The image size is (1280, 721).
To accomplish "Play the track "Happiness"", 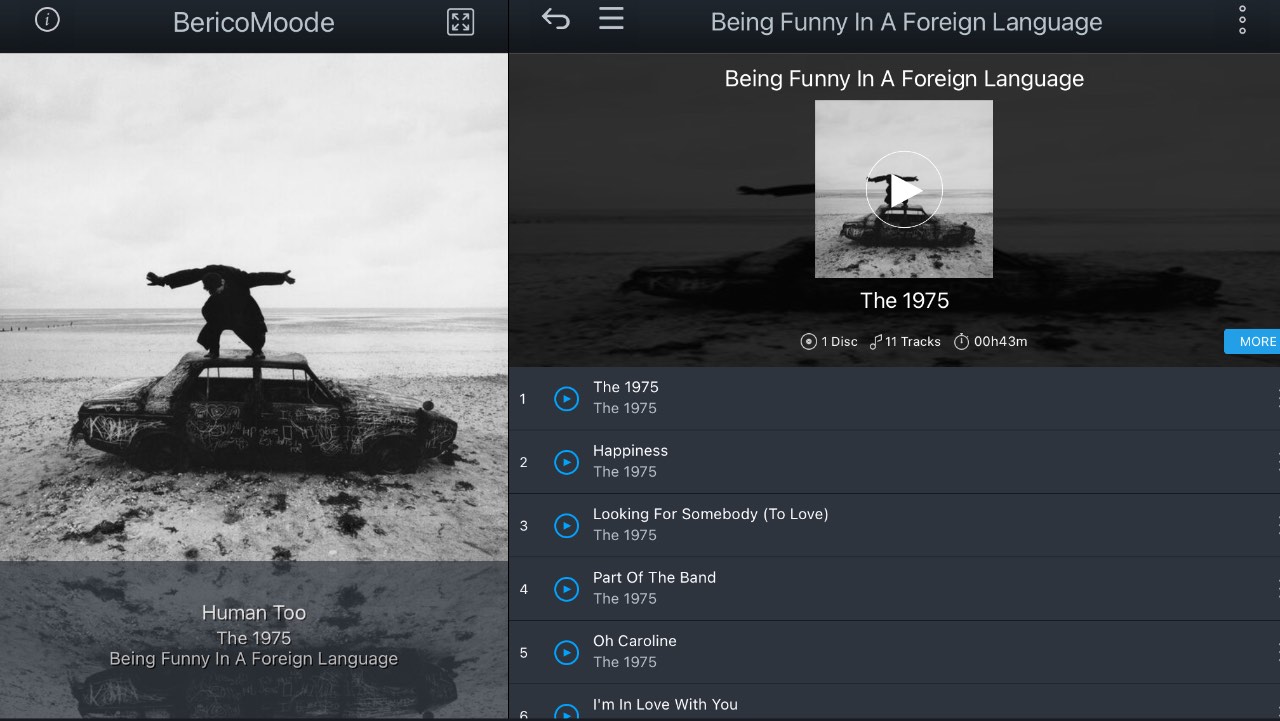I will point(567,462).
